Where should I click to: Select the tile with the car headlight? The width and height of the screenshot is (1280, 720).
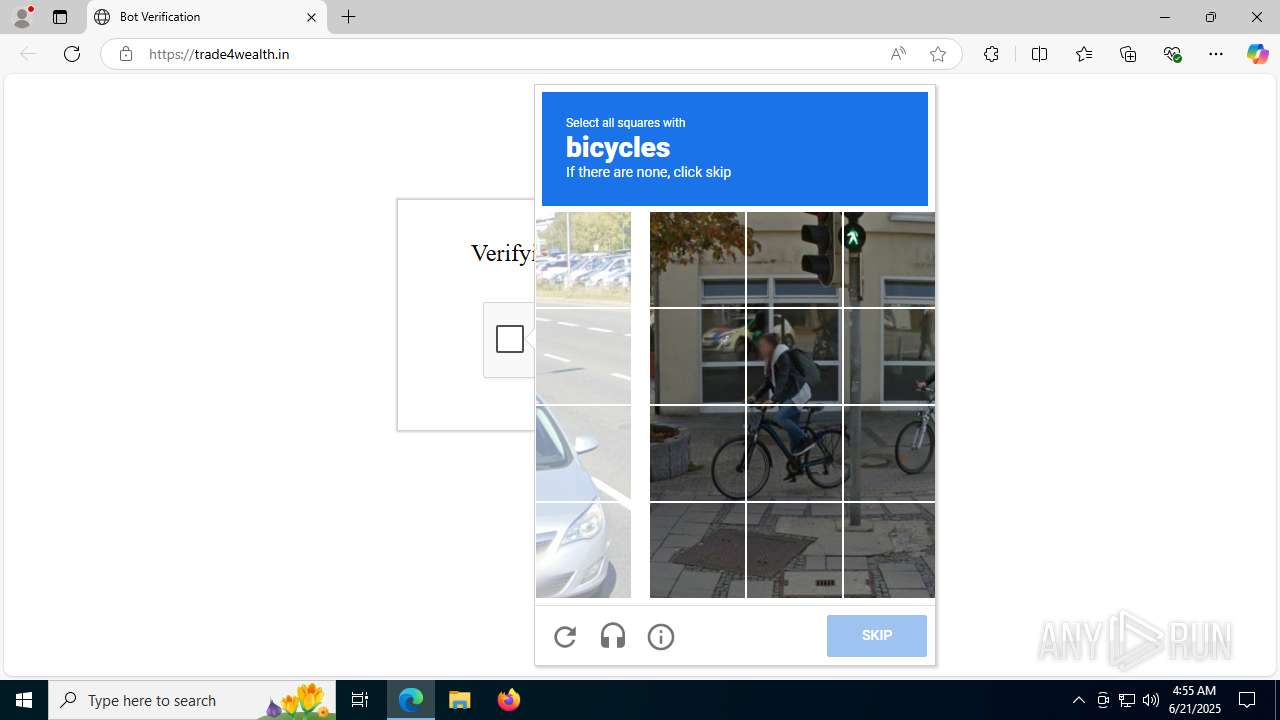pos(583,551)
